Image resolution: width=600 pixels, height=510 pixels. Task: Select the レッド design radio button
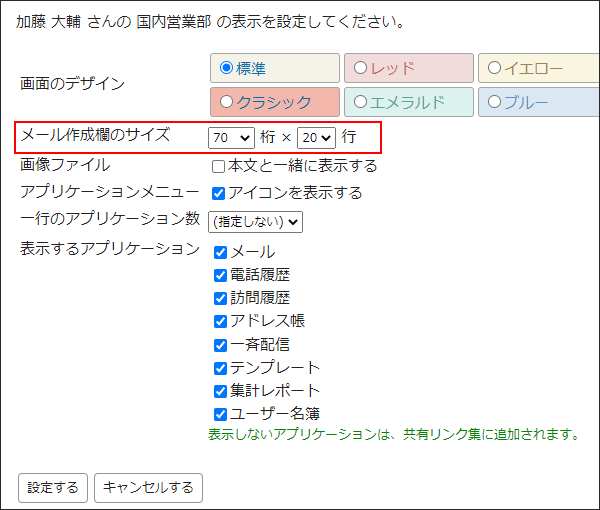pyautogui.click(x=360, y=68)
